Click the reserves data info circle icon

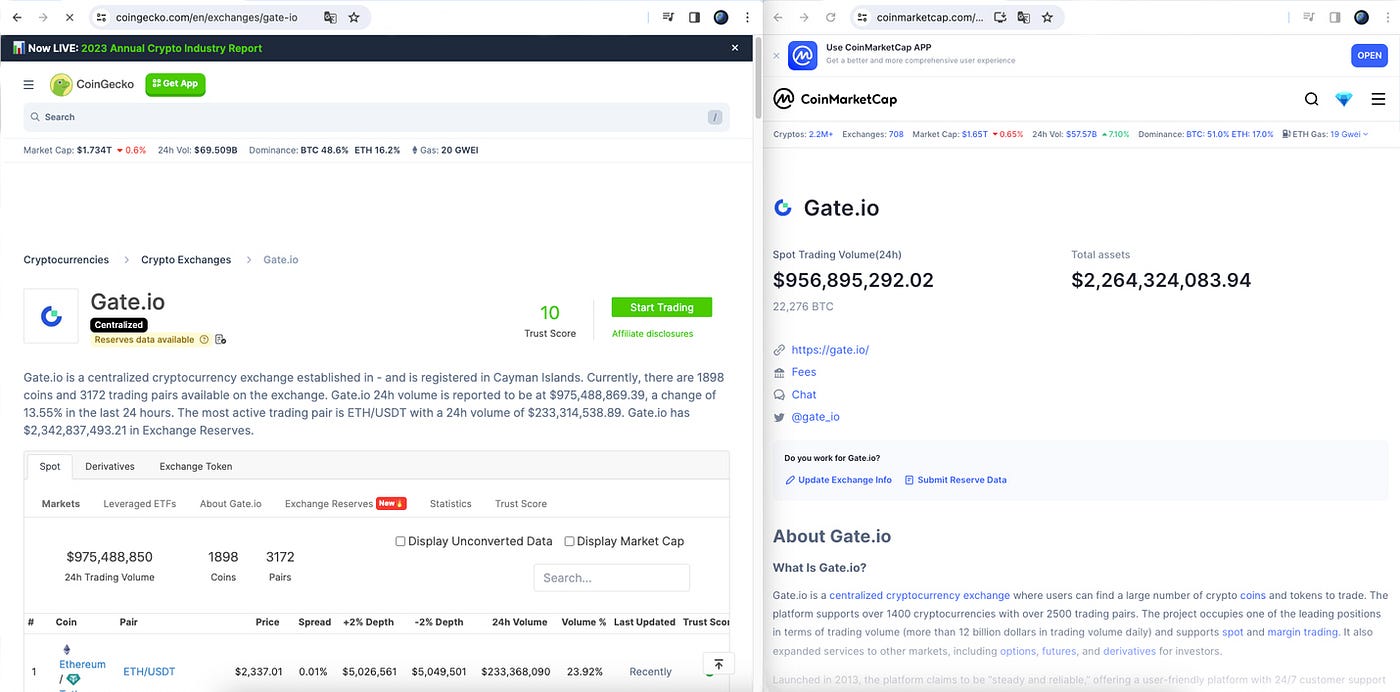(204, 340)
